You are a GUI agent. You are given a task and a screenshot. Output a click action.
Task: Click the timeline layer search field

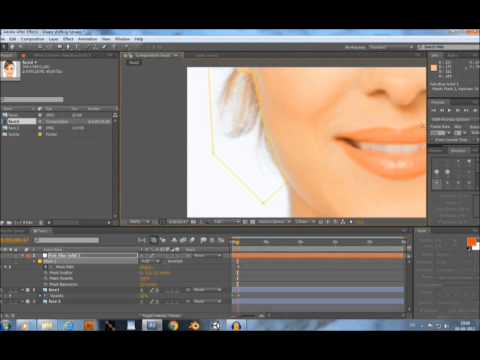pyautogui.click(x=67, y=240)
